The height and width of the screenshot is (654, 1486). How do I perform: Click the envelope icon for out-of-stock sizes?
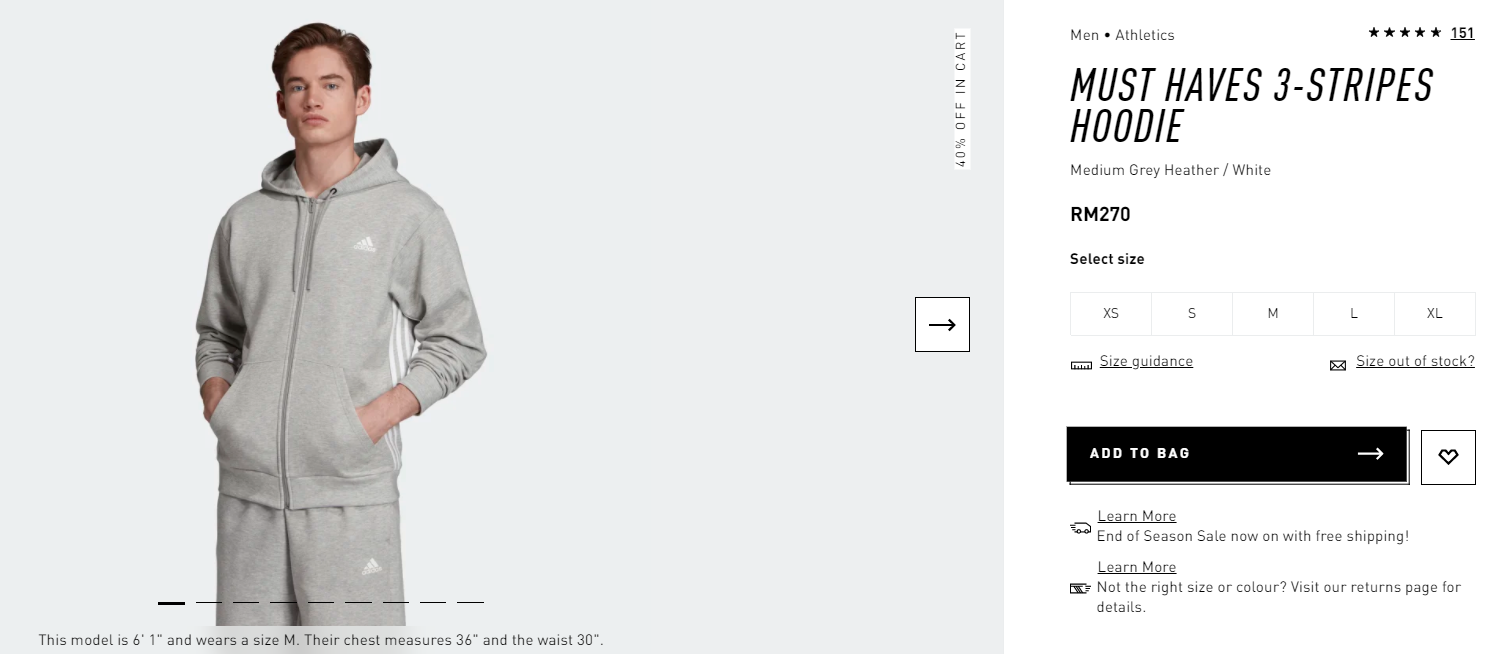point(1338,366)
